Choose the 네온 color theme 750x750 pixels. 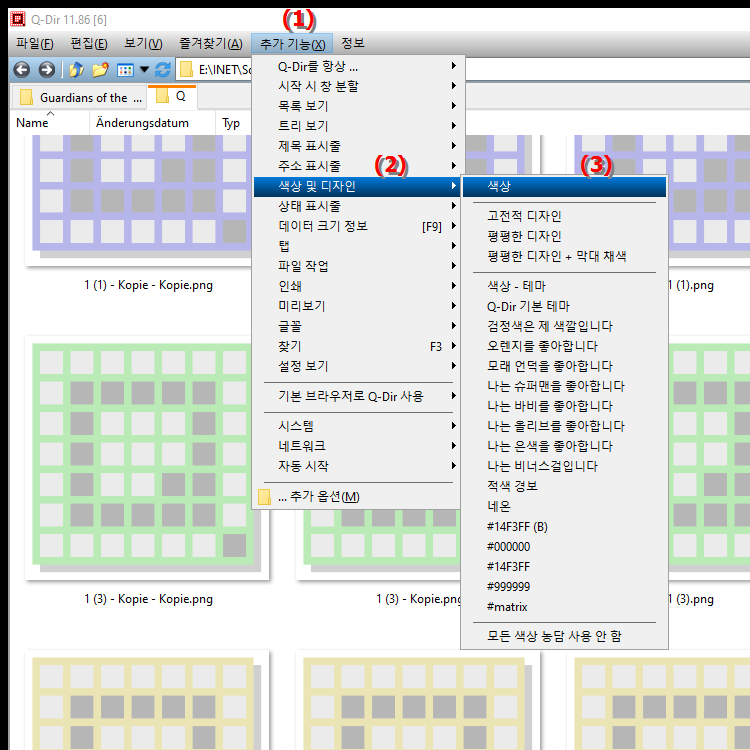(x=498, y=507)
